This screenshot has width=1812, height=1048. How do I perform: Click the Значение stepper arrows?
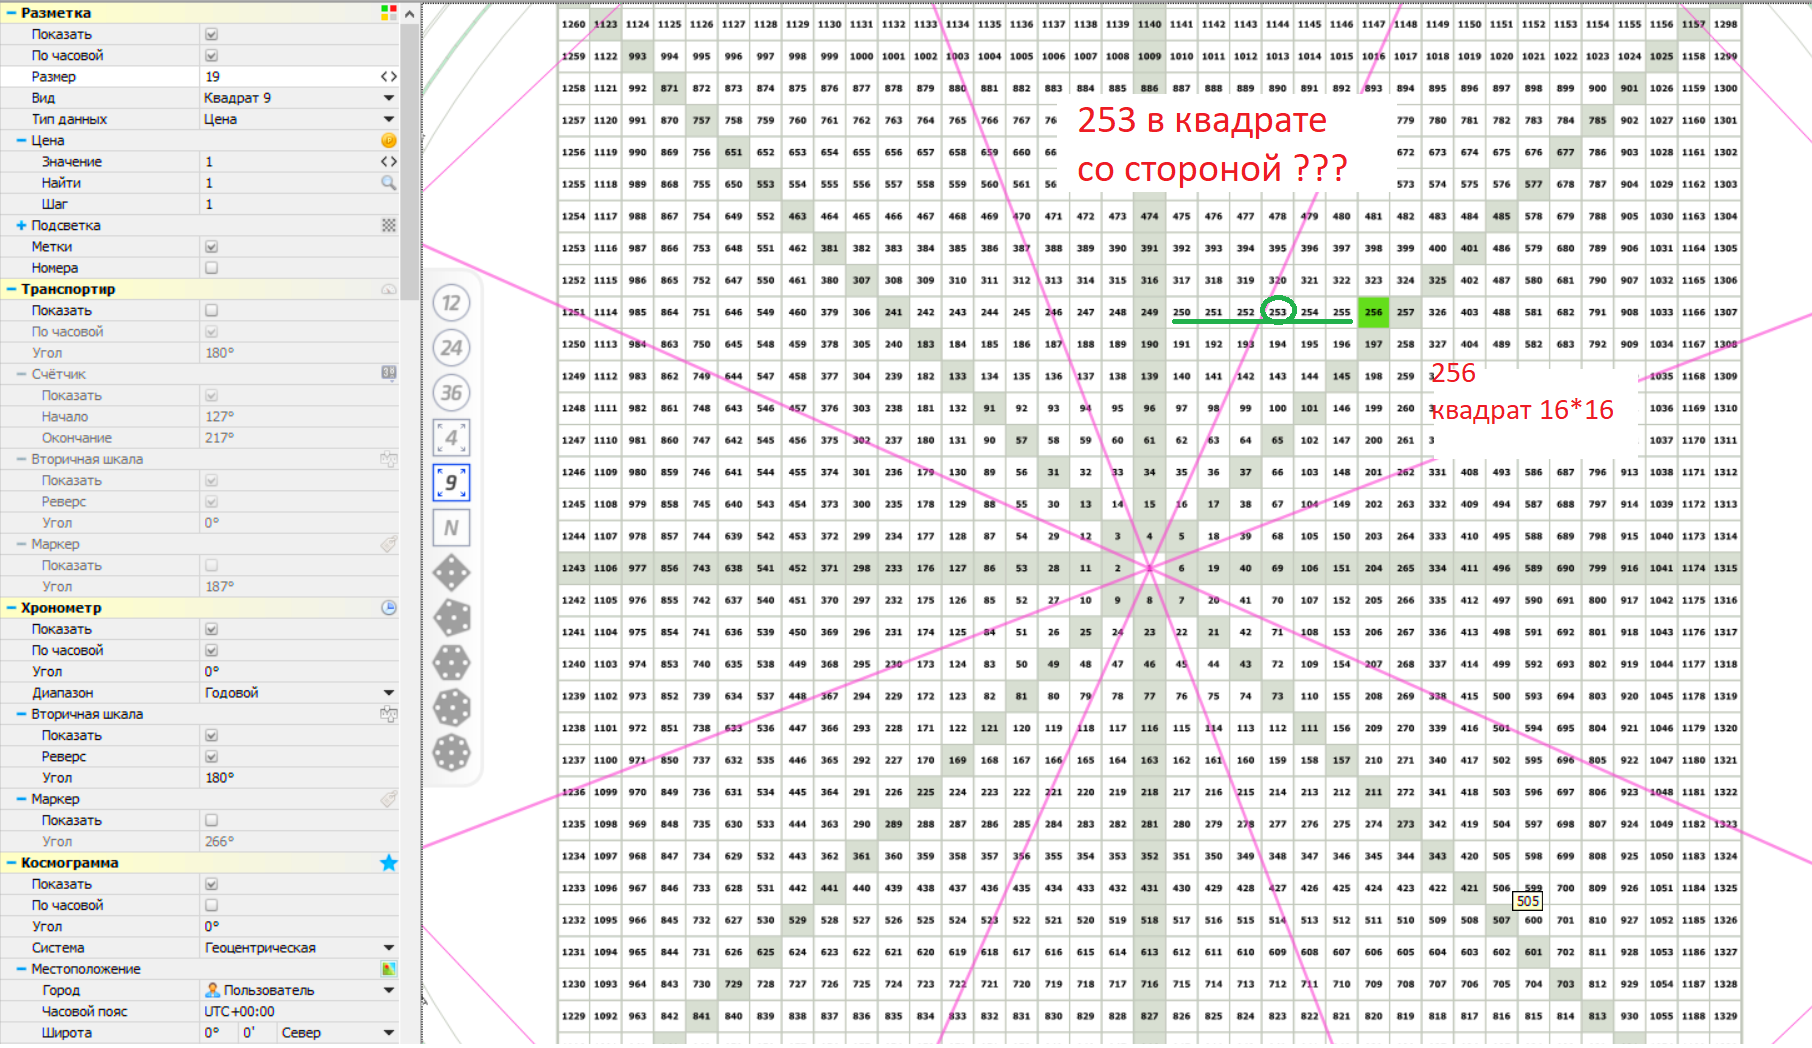389,161
